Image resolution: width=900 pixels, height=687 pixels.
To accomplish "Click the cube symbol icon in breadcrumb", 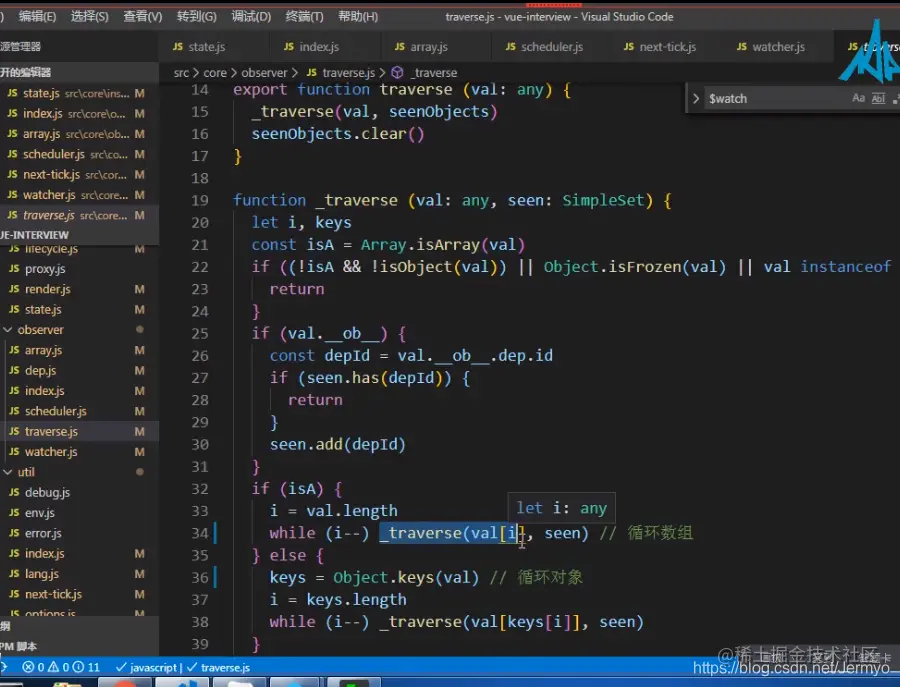I will point(397,73).
